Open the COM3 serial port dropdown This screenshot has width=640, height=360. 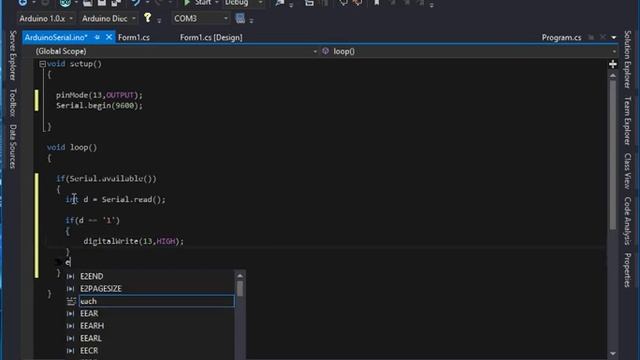click(200, 18)
